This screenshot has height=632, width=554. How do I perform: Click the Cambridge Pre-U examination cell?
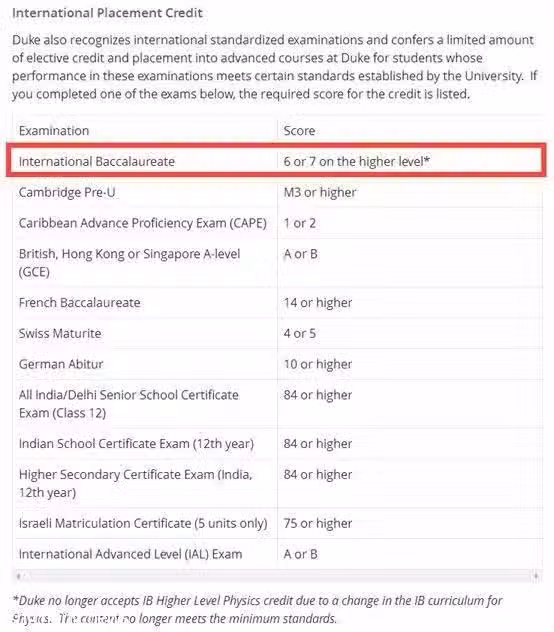(x=67, y=192)
